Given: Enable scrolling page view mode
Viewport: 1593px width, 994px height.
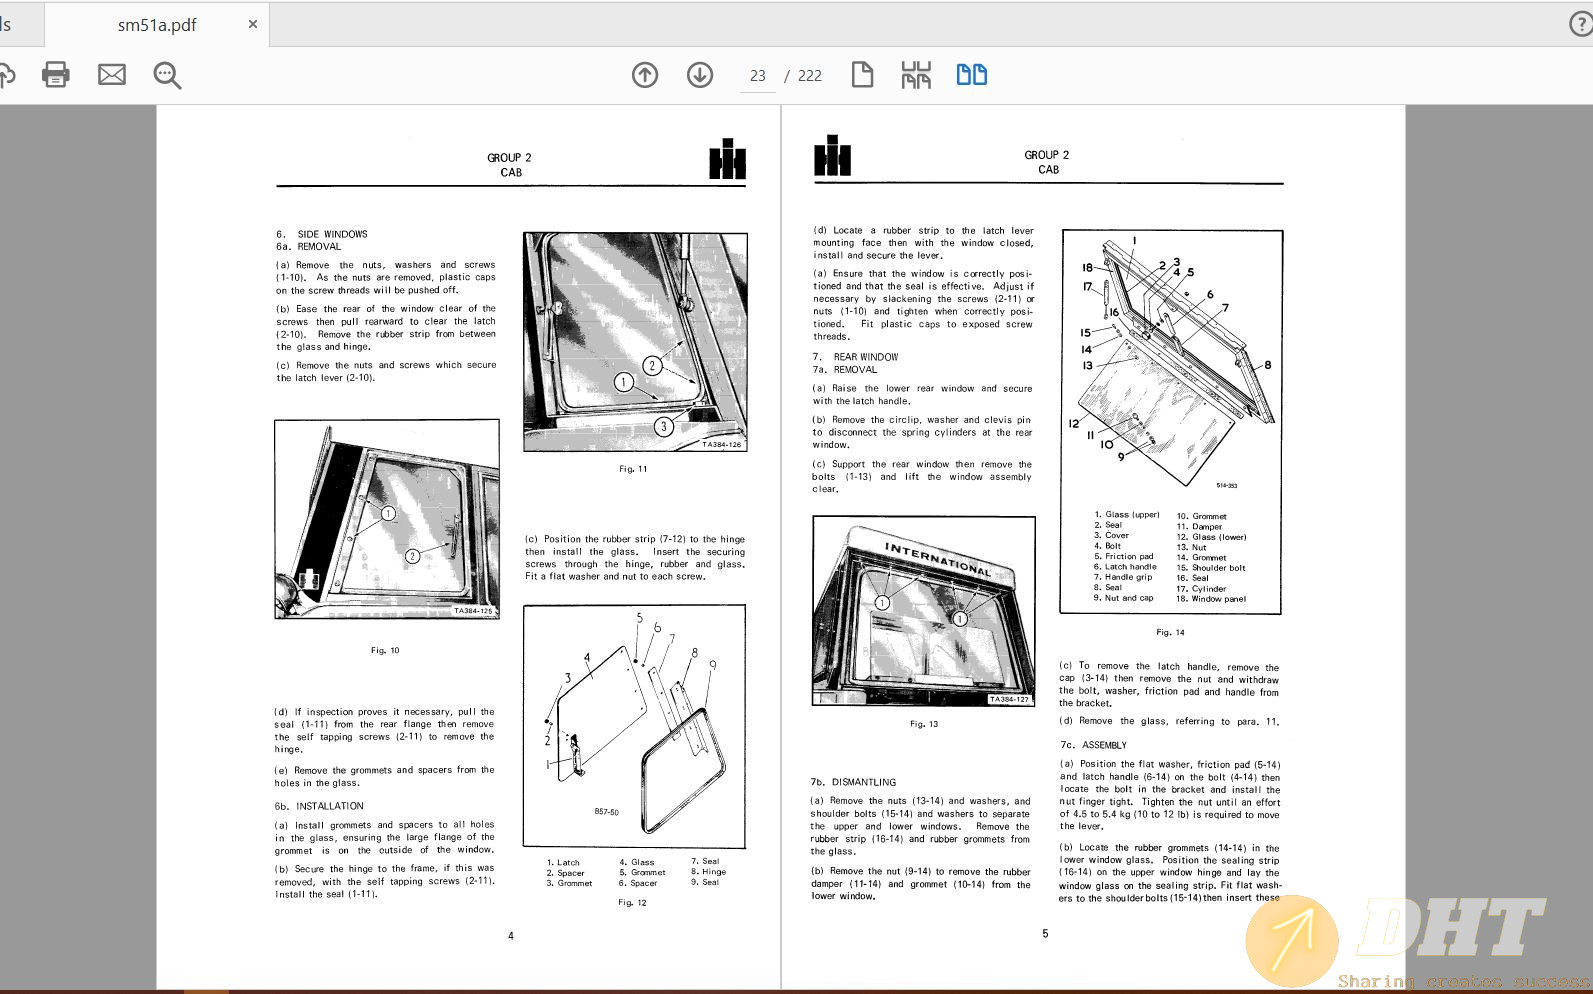Looking at the screenshot, I should click(916, 75).
